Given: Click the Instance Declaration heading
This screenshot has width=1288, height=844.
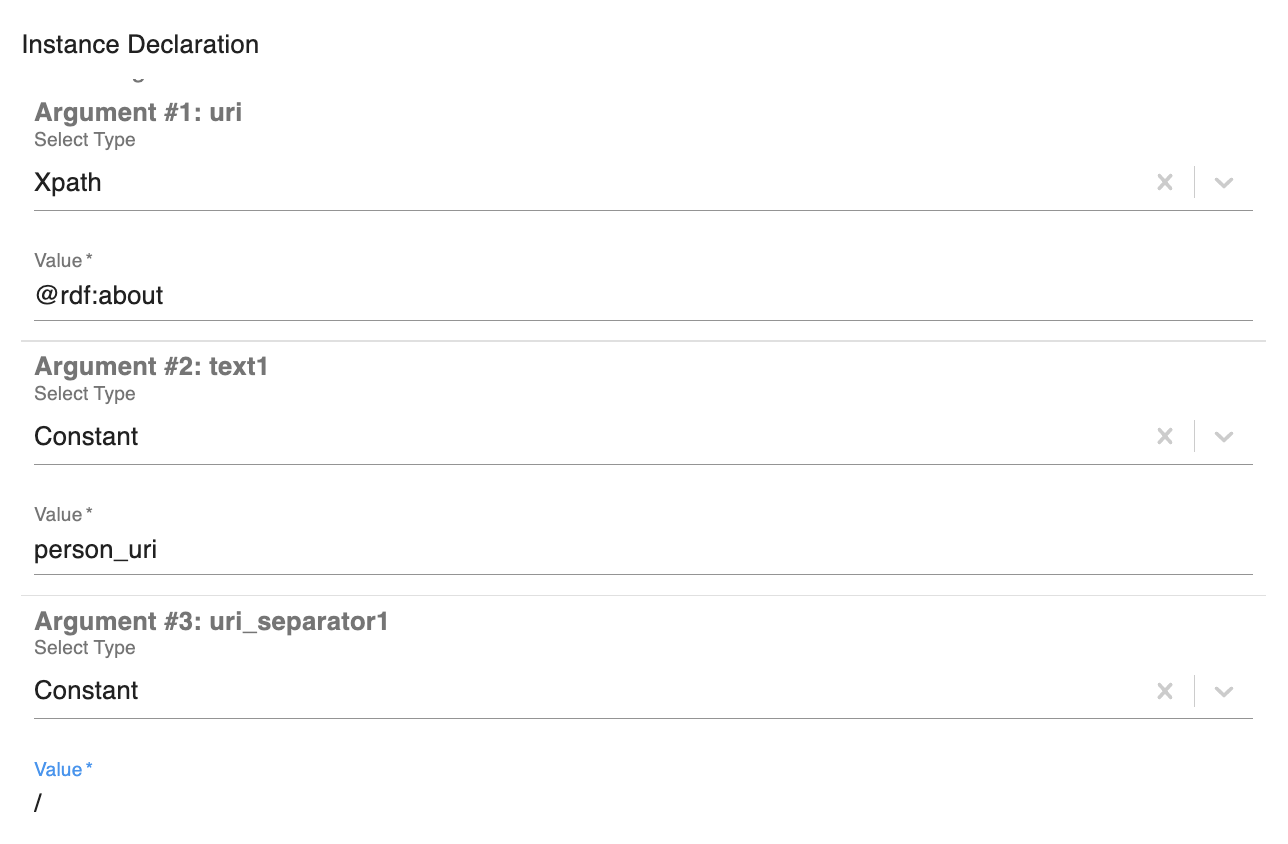Looking at the screenshot, I should 140,45.
